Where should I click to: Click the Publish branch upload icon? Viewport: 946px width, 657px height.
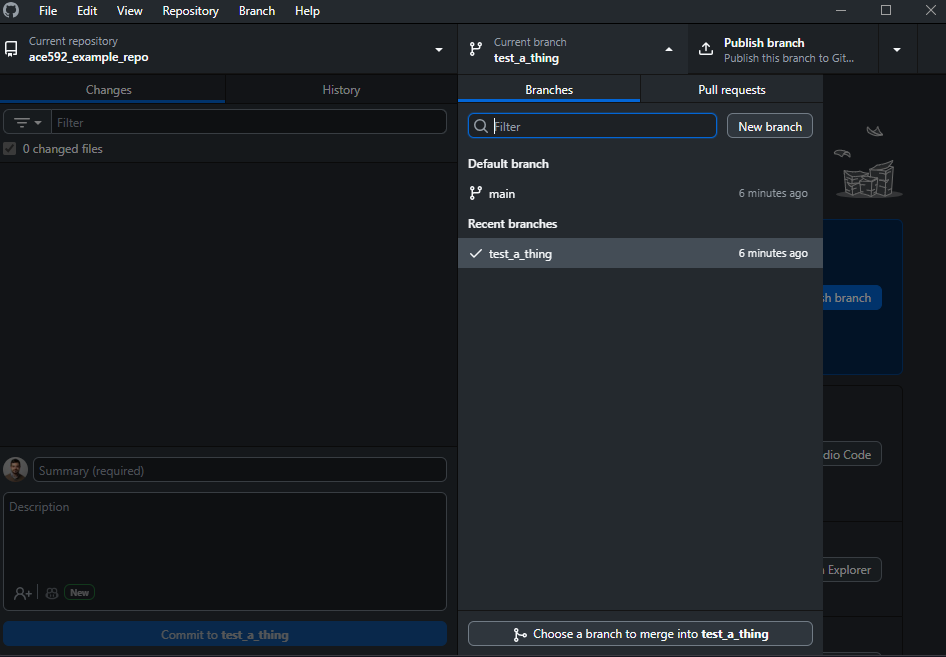[706, 49]
